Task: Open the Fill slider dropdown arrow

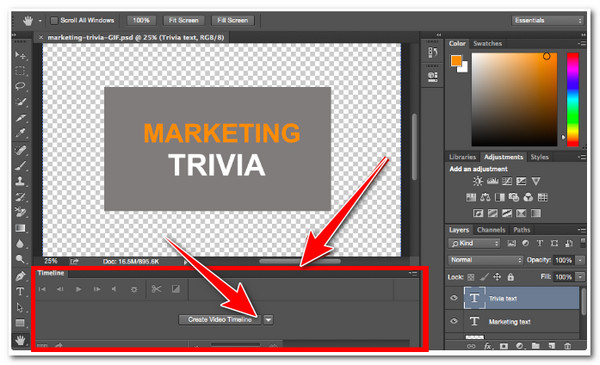Action: 581,277
